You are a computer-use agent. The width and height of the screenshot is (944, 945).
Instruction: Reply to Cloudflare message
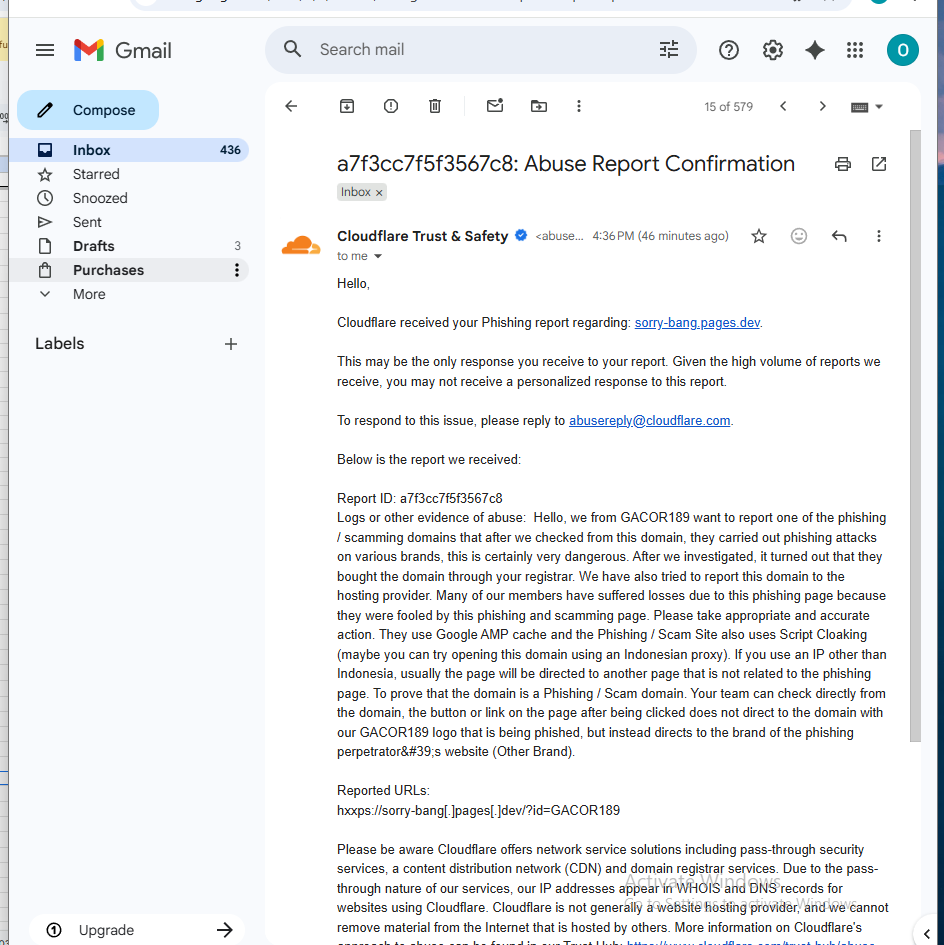click(839, 236)
